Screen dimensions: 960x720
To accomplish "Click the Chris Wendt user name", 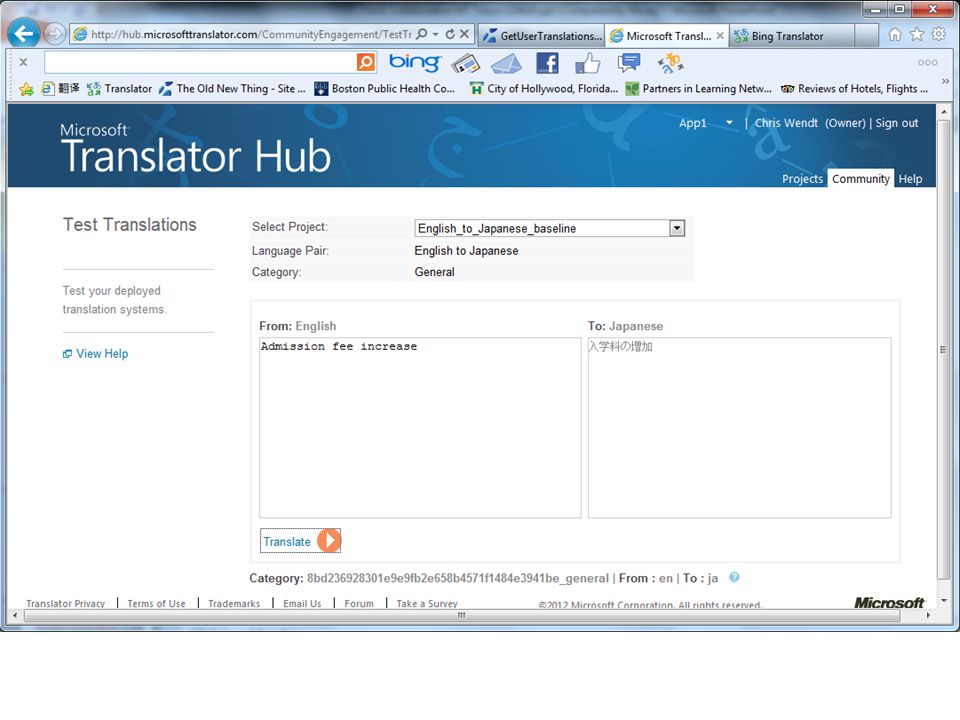I will click(786, 123).
